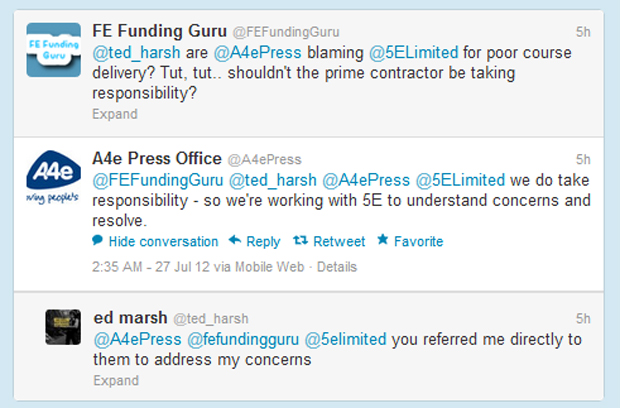
Task: Click the A4e Press Office logo avatar
Action: point(54,177)
